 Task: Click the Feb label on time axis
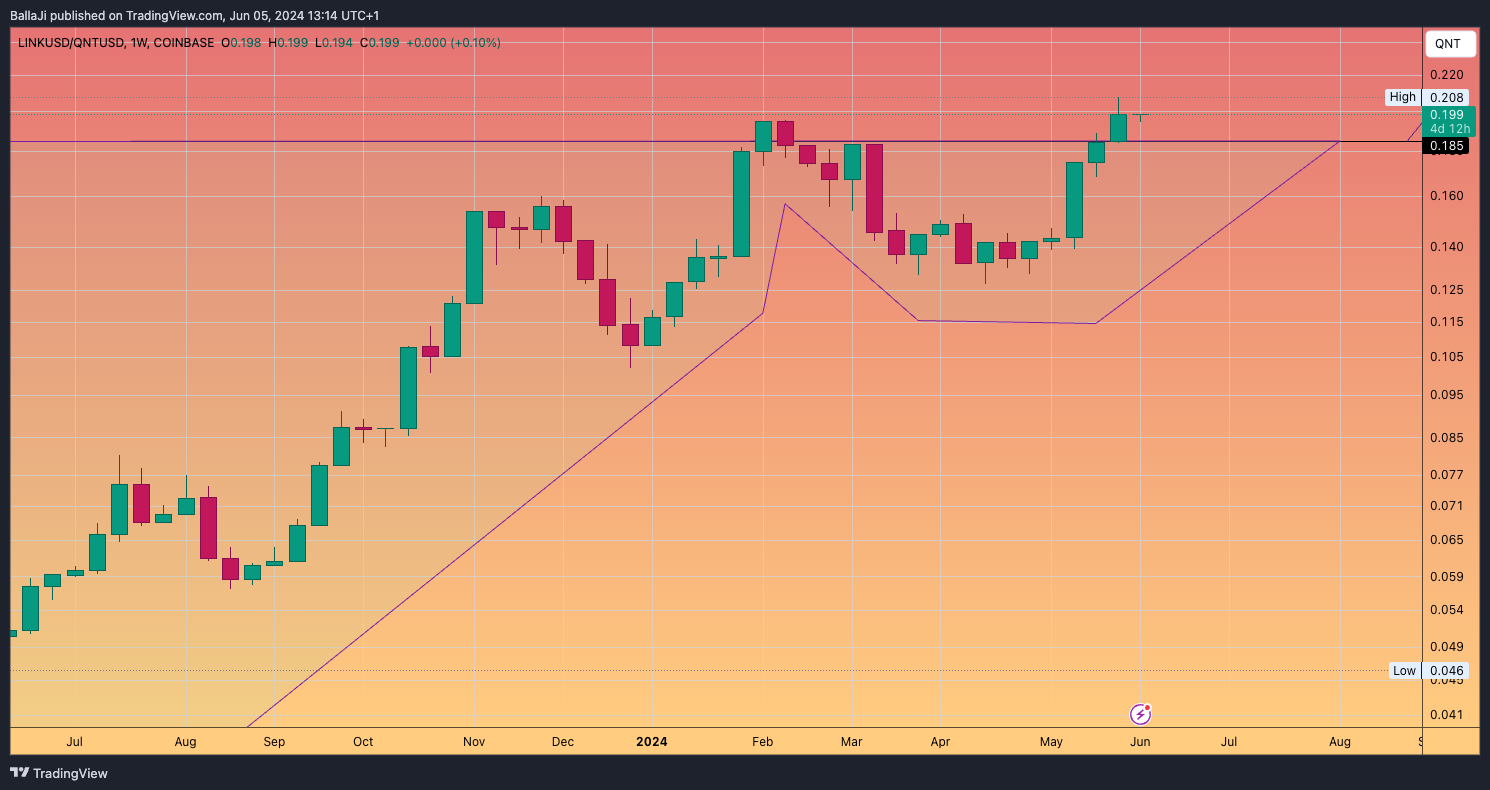pos(763,742)
